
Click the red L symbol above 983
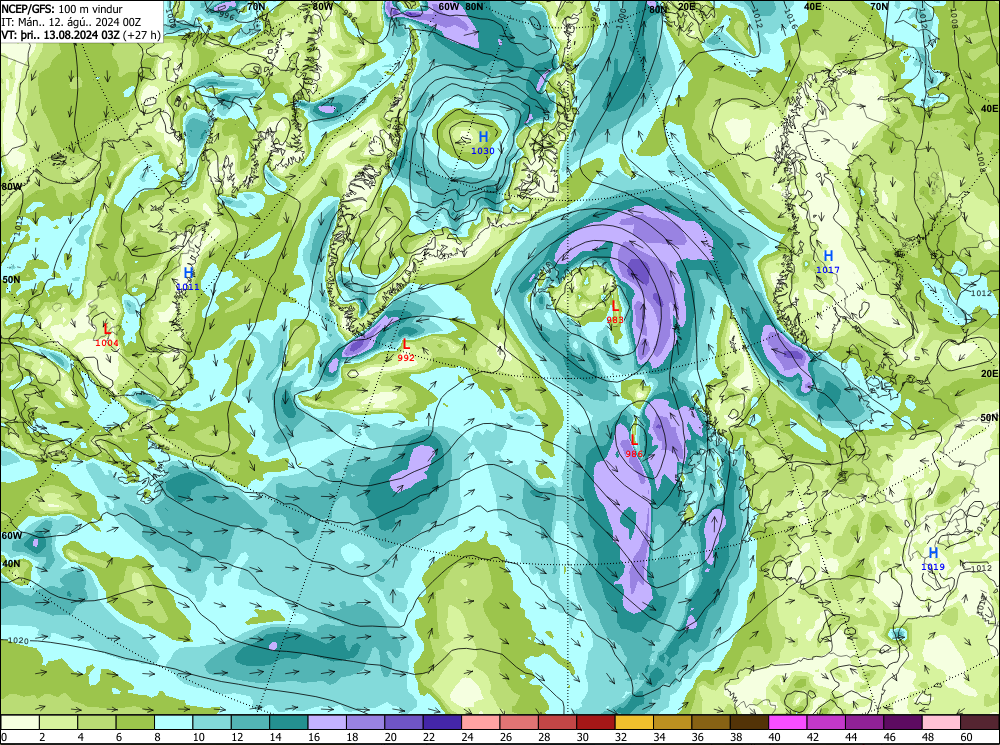click(x=615, y=307)
